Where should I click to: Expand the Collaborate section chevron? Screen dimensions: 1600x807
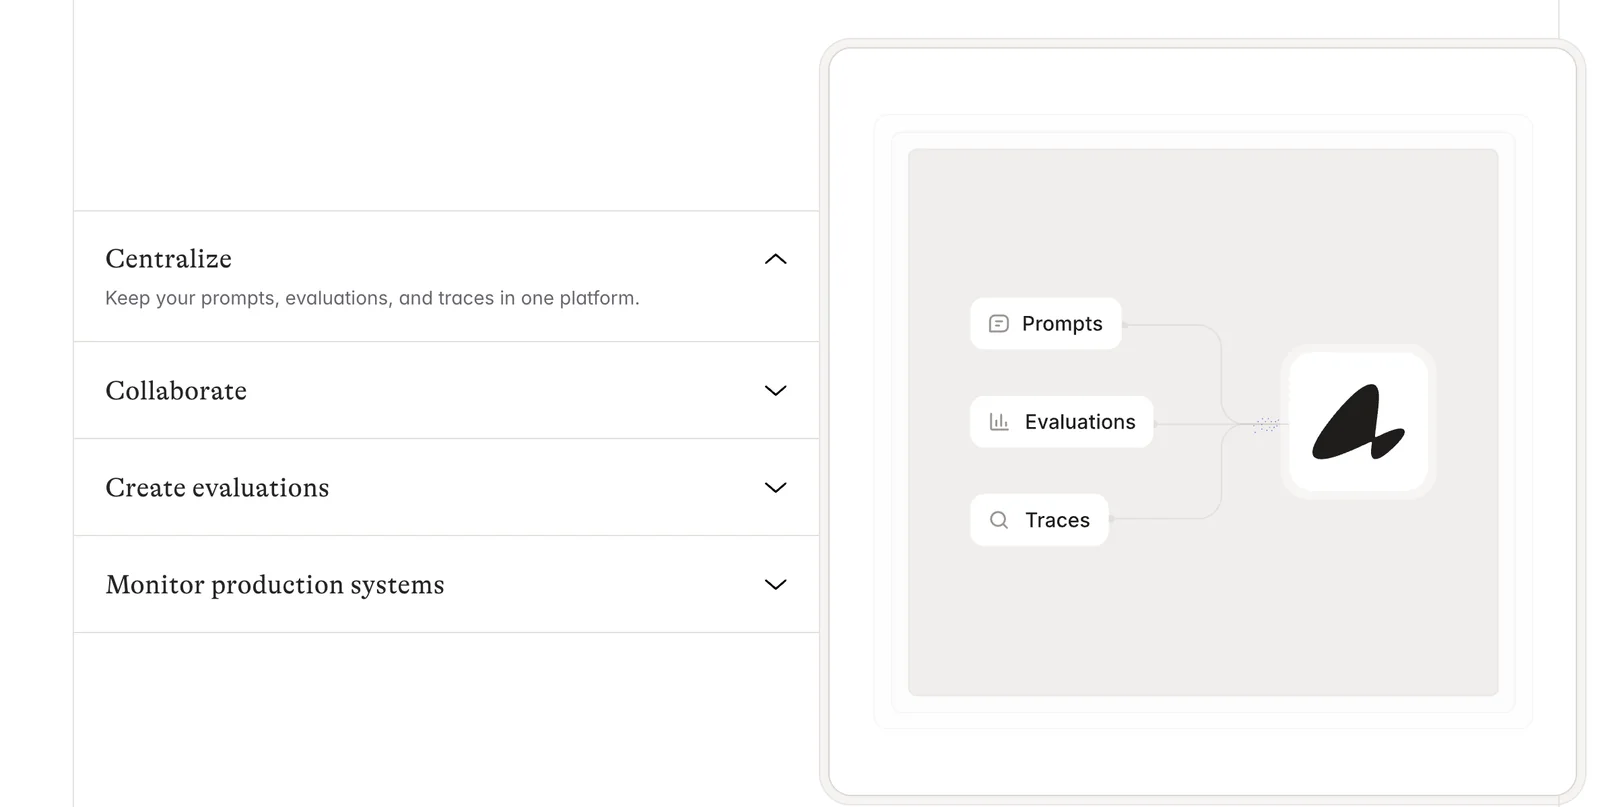point(775,390)
